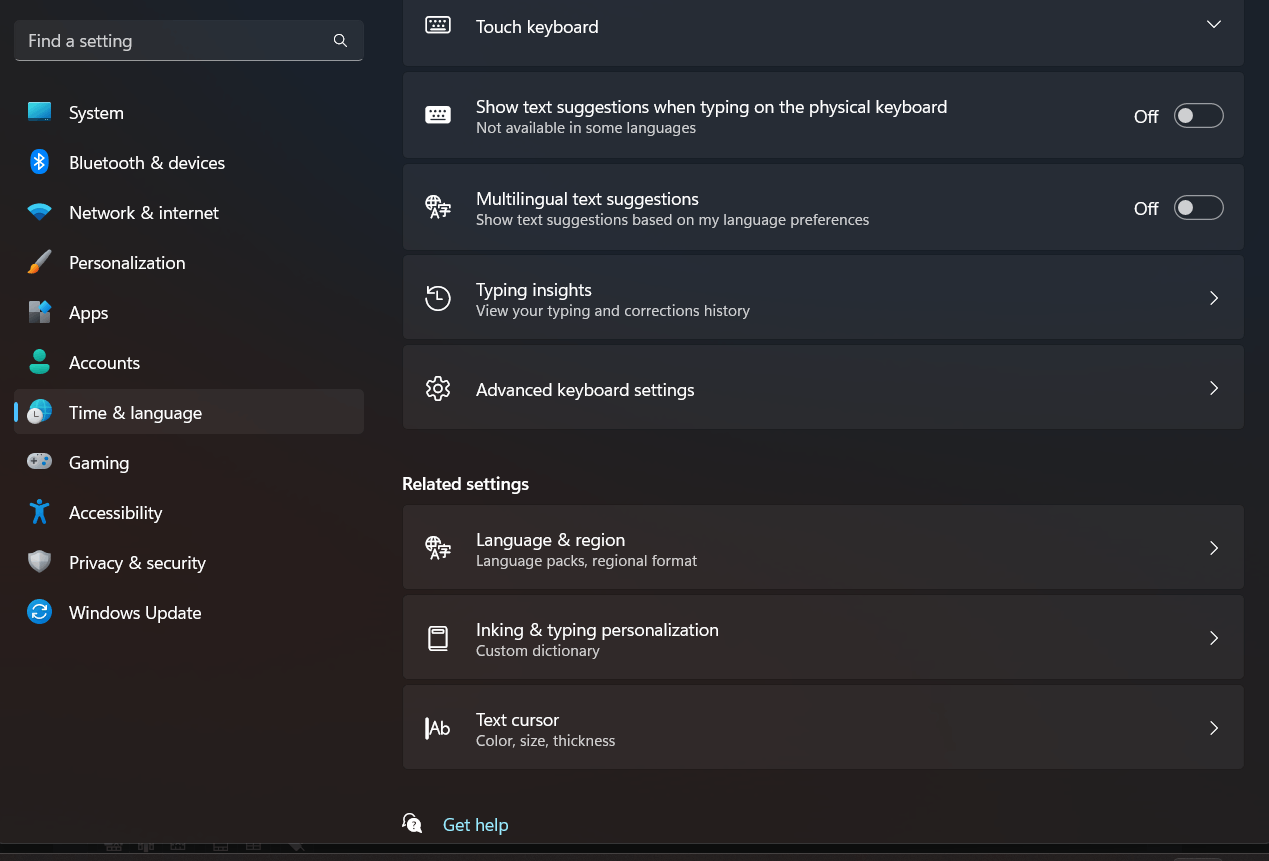Open Language & region related setting
This screenshot has height=861, width=1269.
coord(822,548)
